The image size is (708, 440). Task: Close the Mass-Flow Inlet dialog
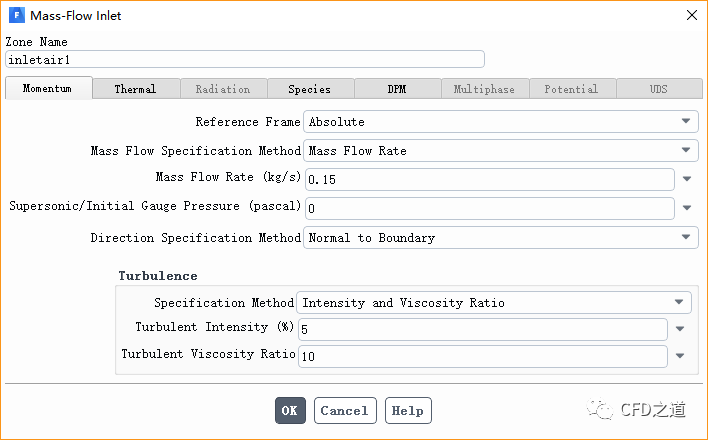(690, 16)
